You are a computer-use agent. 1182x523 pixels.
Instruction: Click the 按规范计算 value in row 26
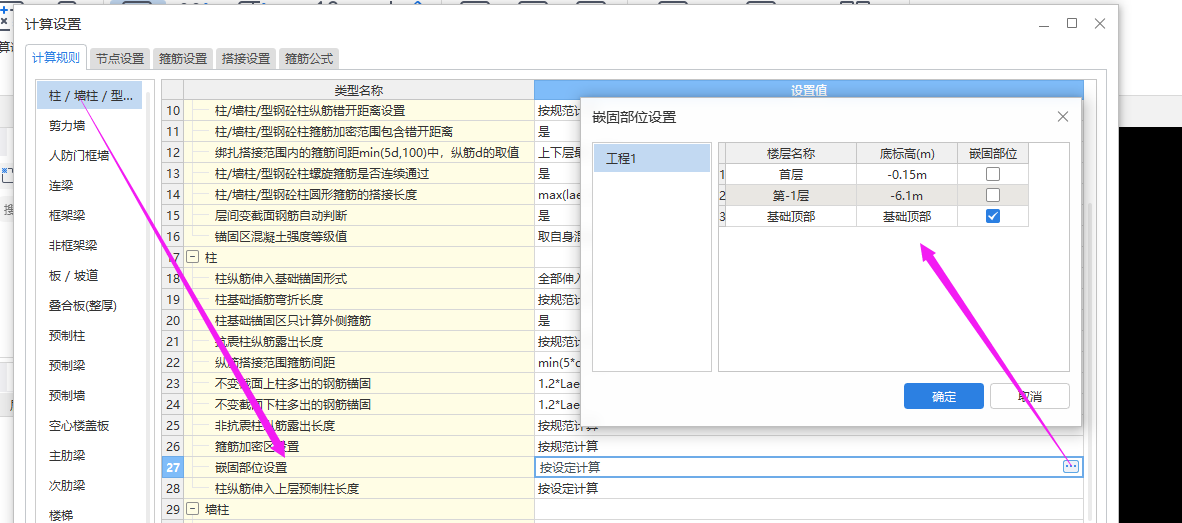pos(809,446)
